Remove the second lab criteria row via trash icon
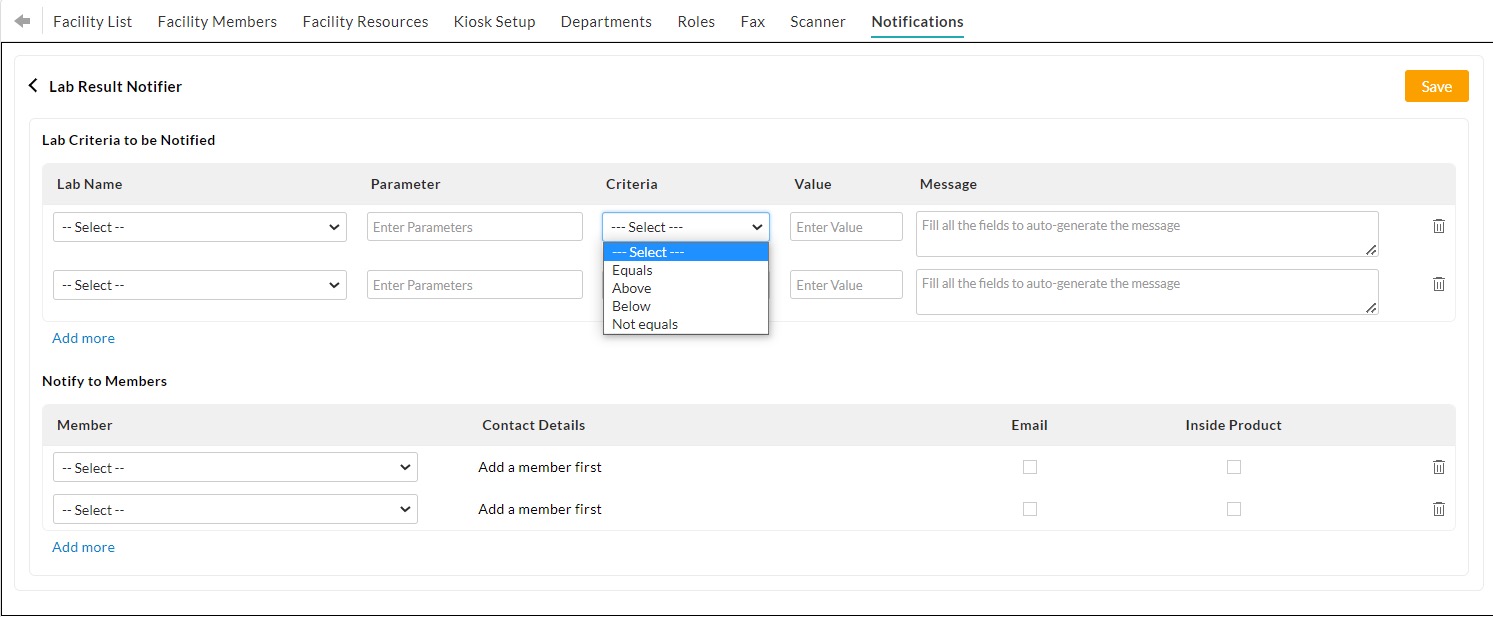The width and height of the screenshot is (1493, 617). [1438, 284]
